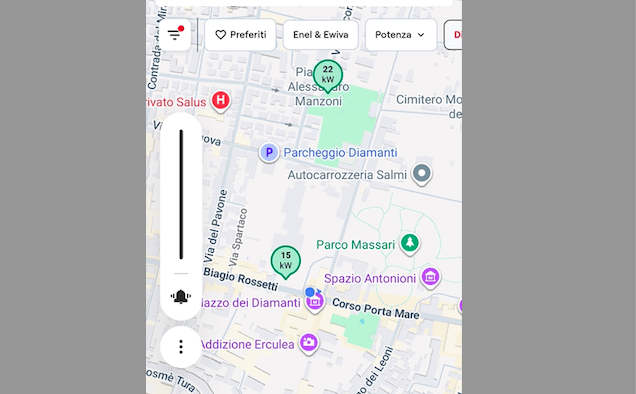Tap the blue current location dot
Viewport: 636px width, 394px height.
310,292
